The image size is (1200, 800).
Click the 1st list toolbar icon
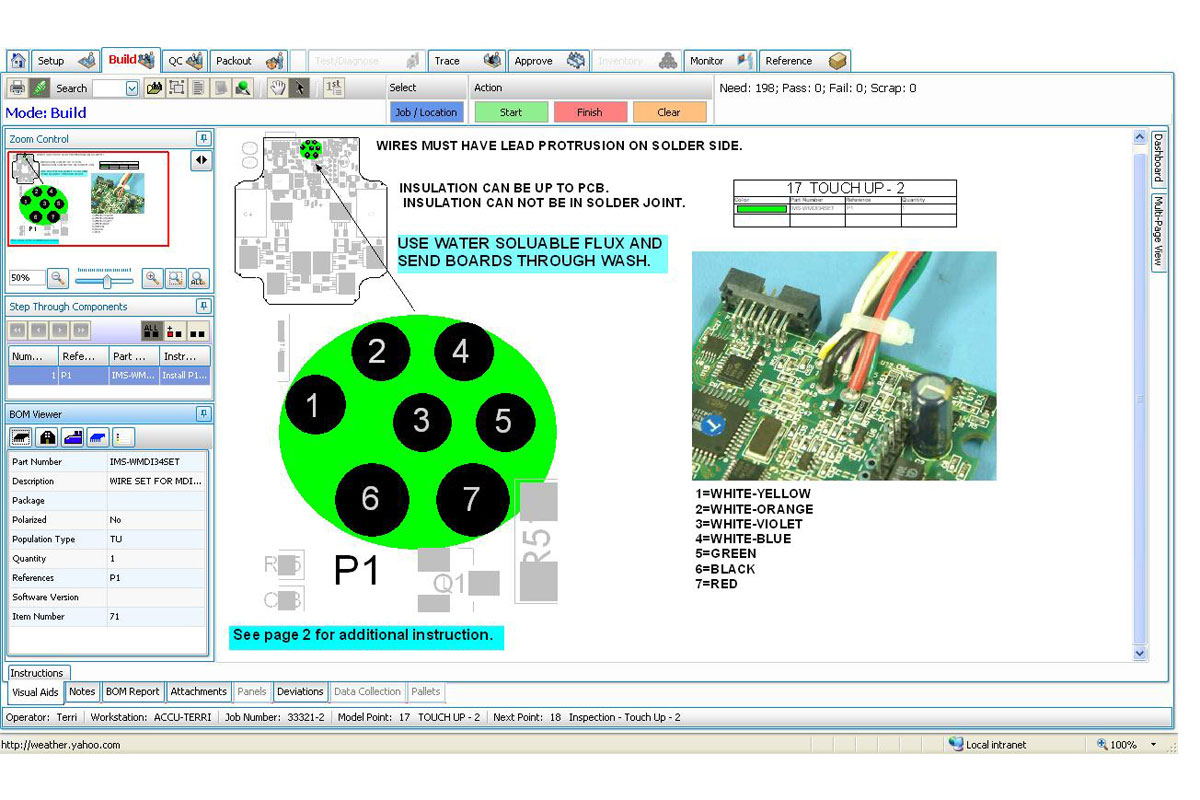coord(334,88)
